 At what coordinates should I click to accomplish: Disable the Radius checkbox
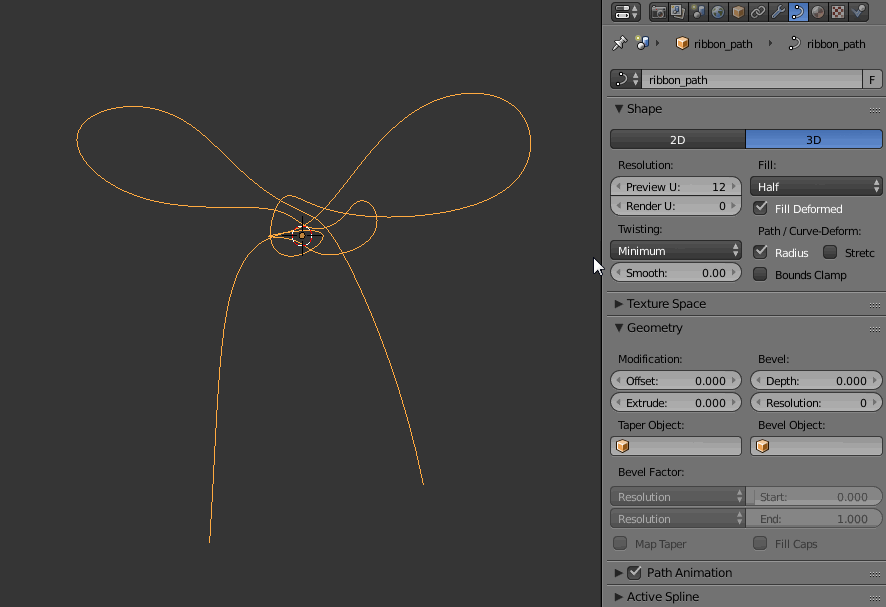tap(761, 252)
